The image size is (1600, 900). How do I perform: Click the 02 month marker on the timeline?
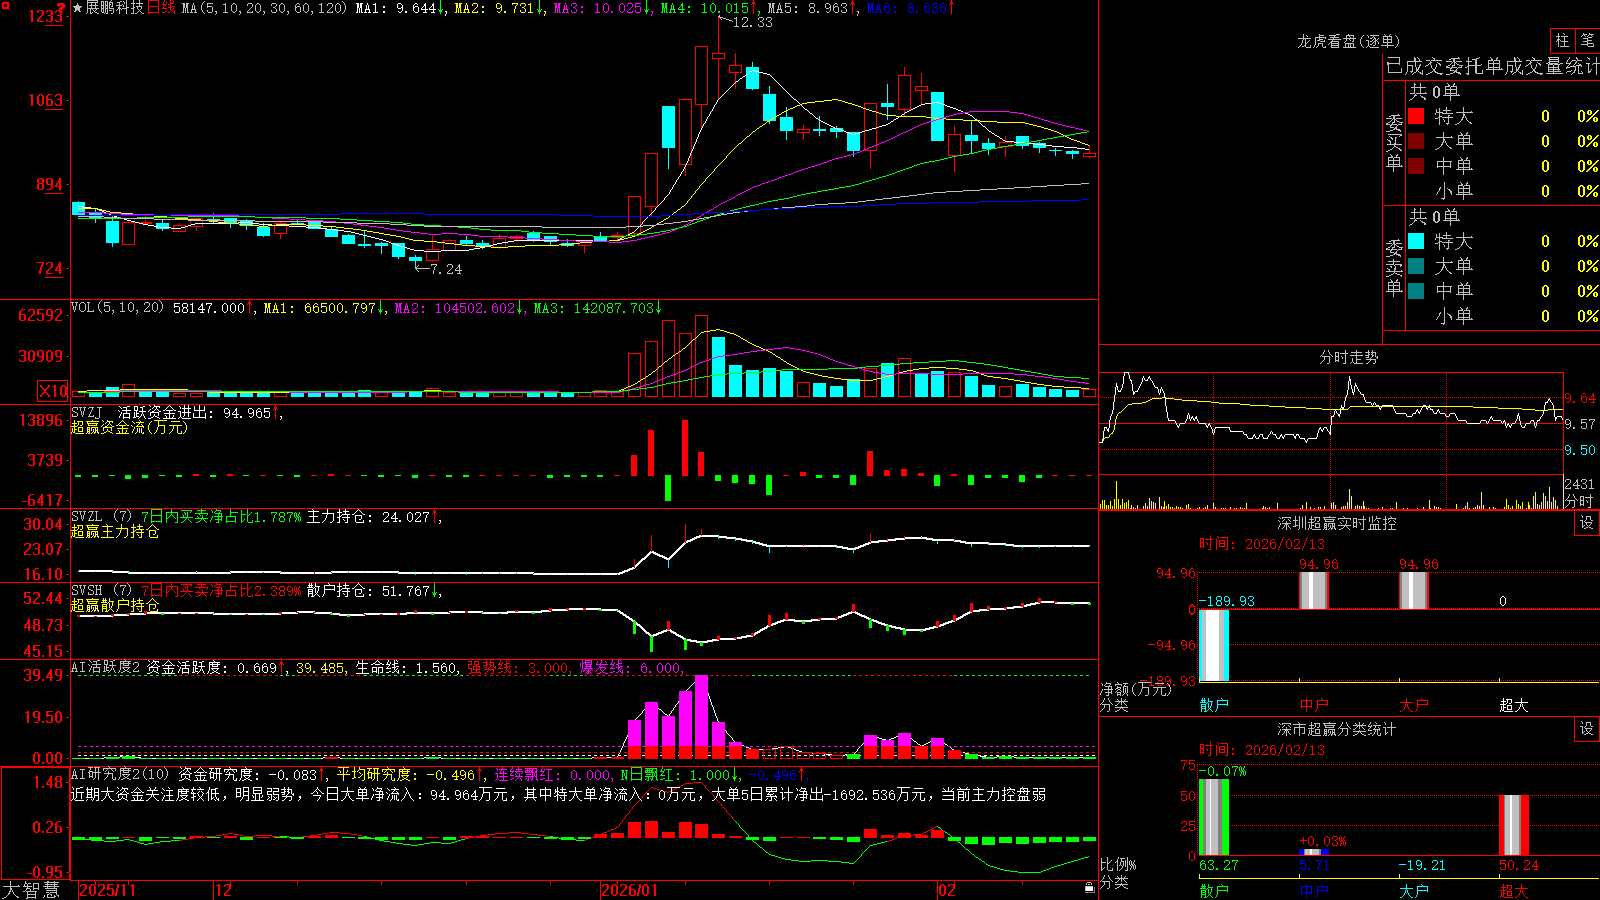click(x=946, y=890)
